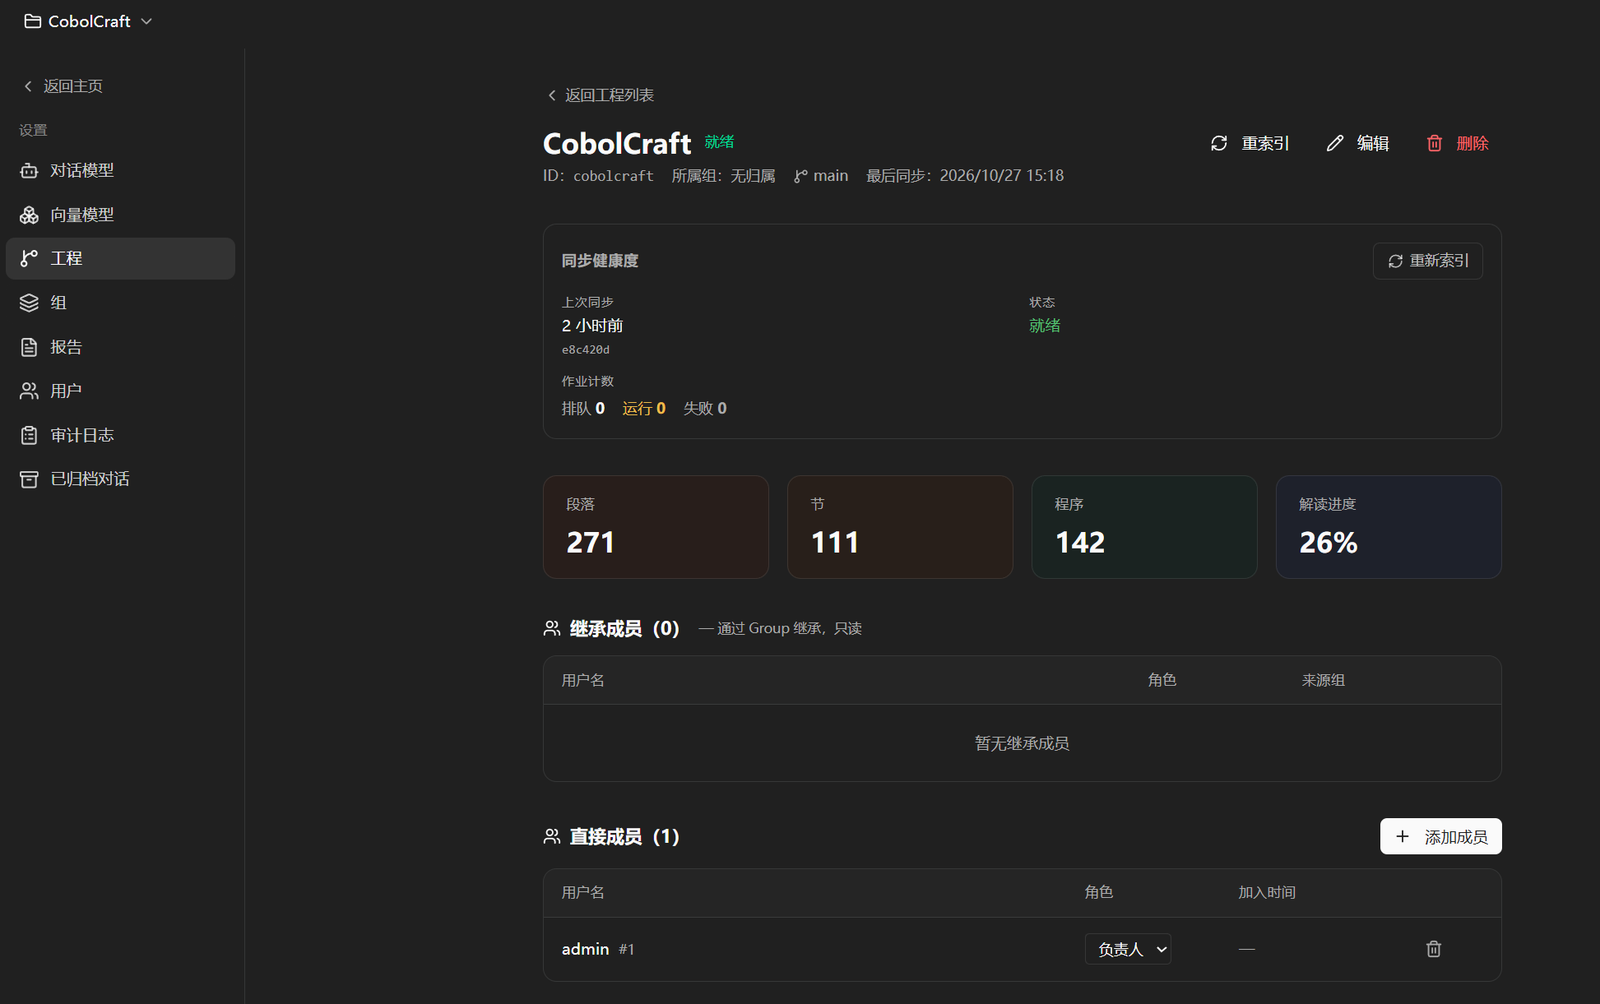Viewport: 1600px width, 1004px height.
Task: Click the 重索引 button in header
Action: coord(1250,143)
